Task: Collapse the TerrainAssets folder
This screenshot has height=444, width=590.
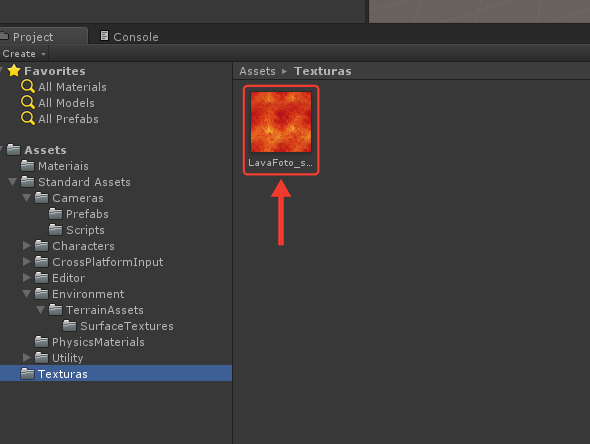Action: [x=41, y=310]
